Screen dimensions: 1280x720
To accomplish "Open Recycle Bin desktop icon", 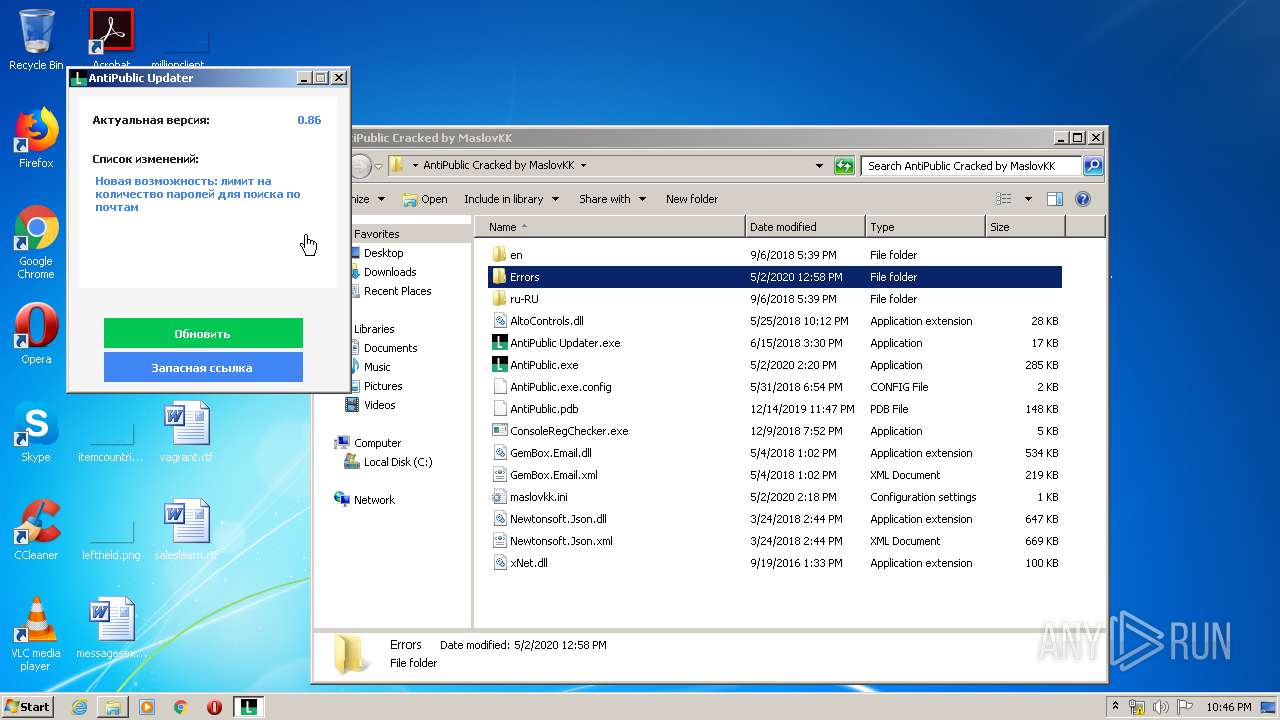I will pyautogui.click(x=36, y=40).
